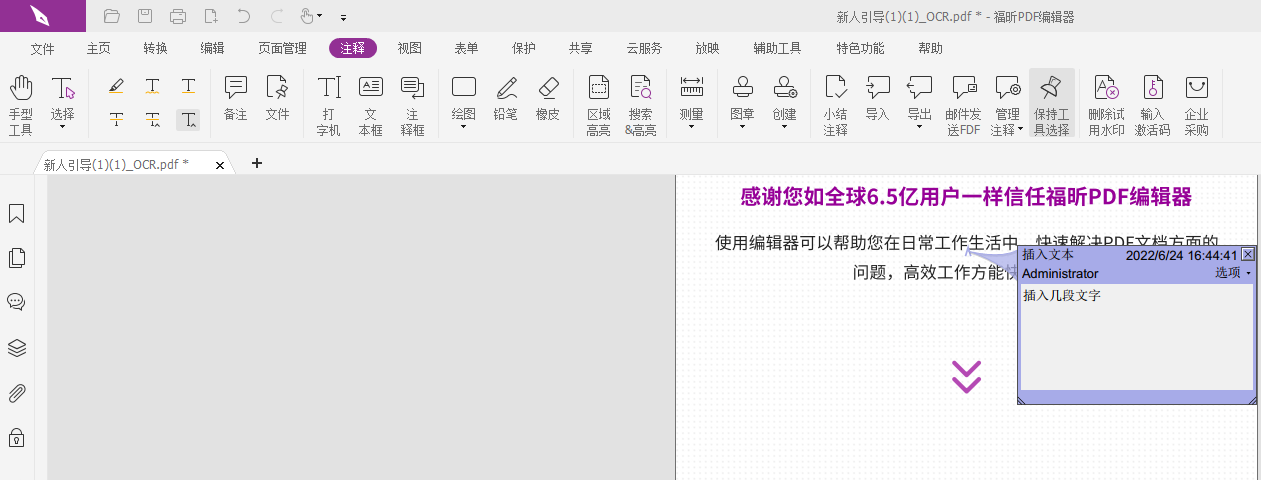Switch to the 视图 tab

coord(409,48)
